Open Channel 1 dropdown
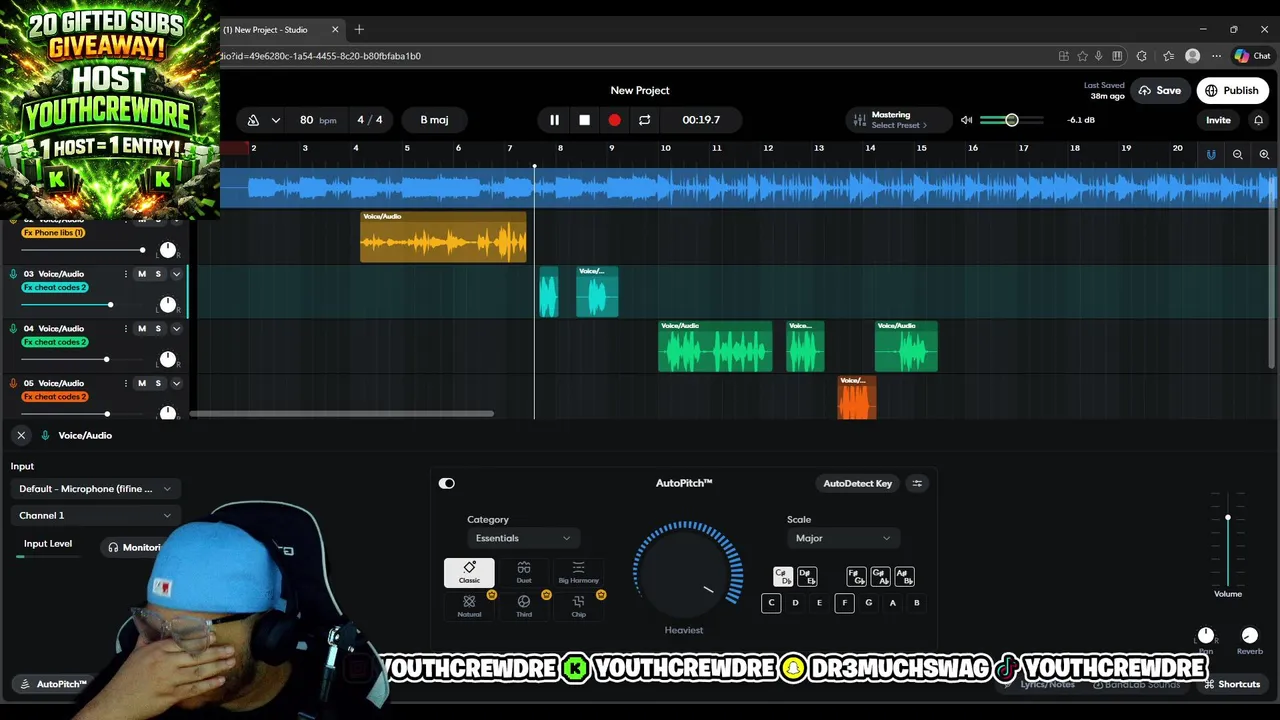Viewport: 1280px width, 720px height. coord(96,516)
